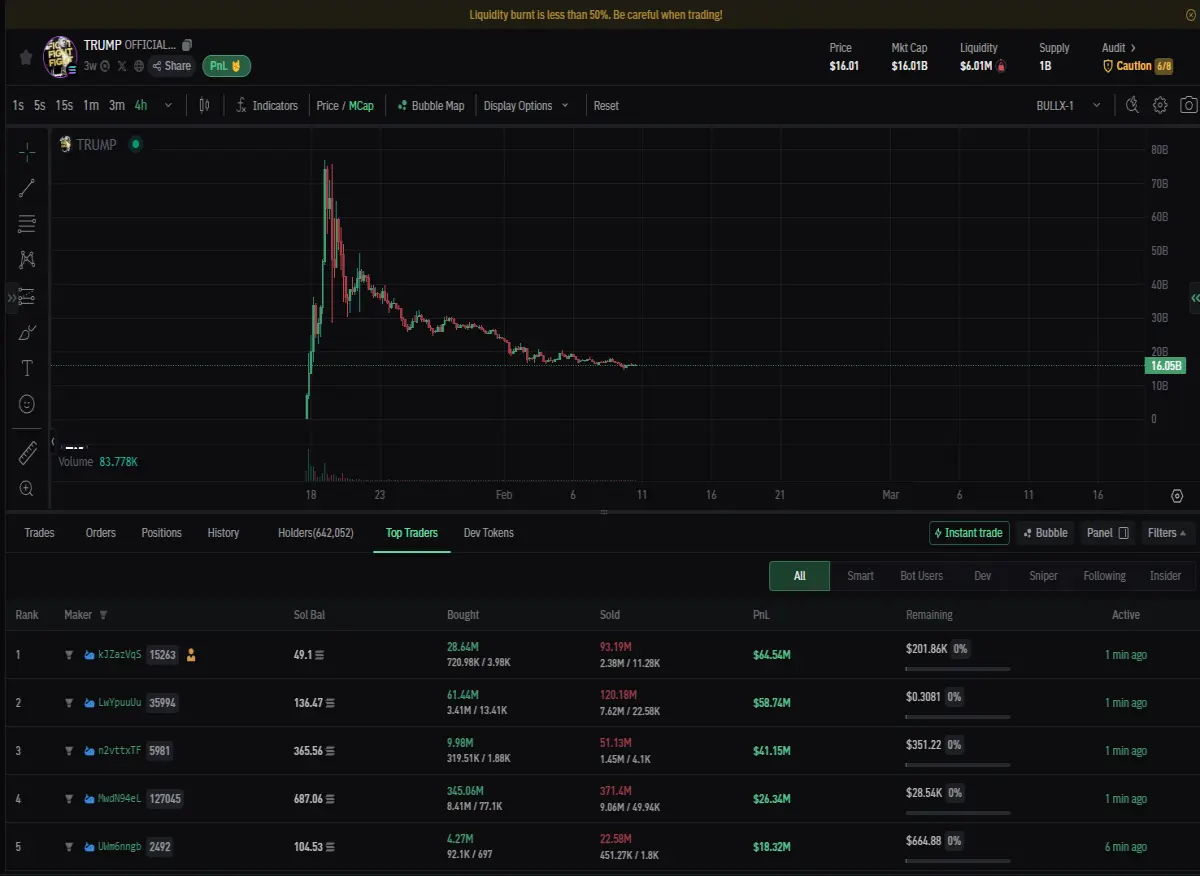Viewport: 1200px width, 876px height.
Task: Take a chart snapshot with camera icon
Action: point(1188,105)
